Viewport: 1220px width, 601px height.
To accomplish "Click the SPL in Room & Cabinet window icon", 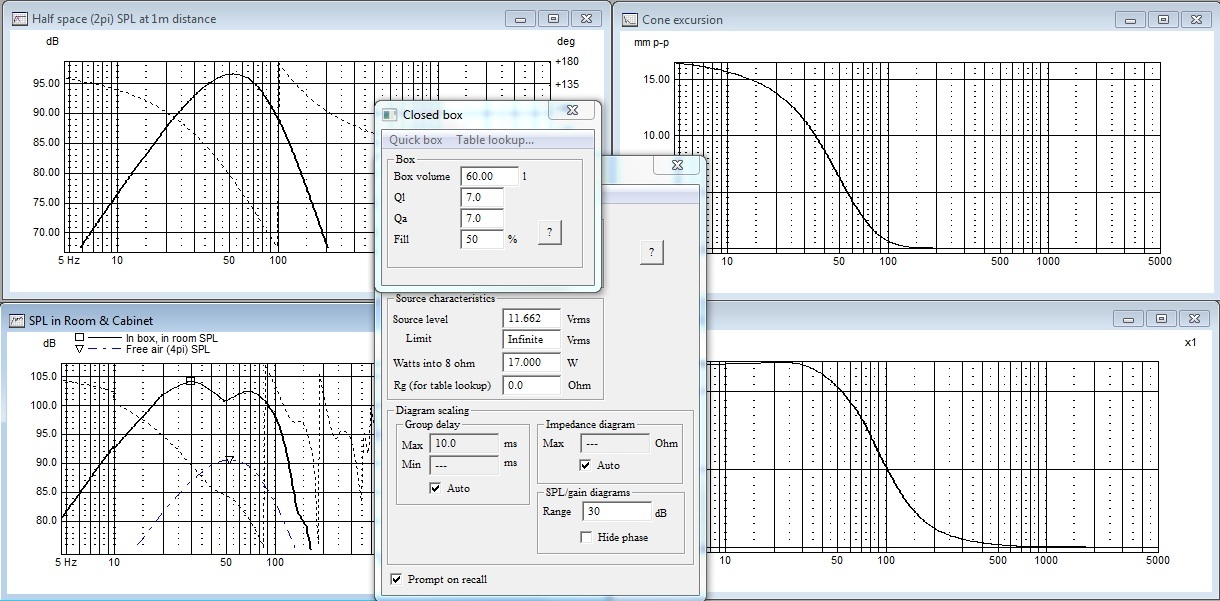I will [19, 321].
